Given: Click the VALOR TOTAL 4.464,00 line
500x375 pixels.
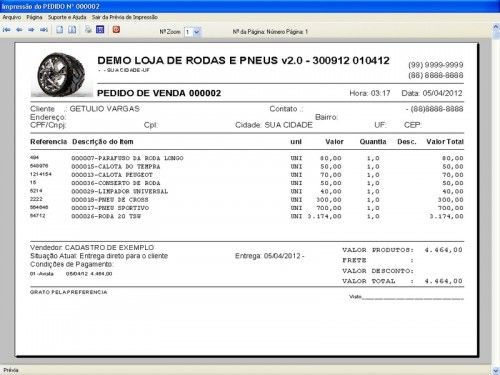Looking at the screenshot, I should pyautogui.click(x=402, y=281).
